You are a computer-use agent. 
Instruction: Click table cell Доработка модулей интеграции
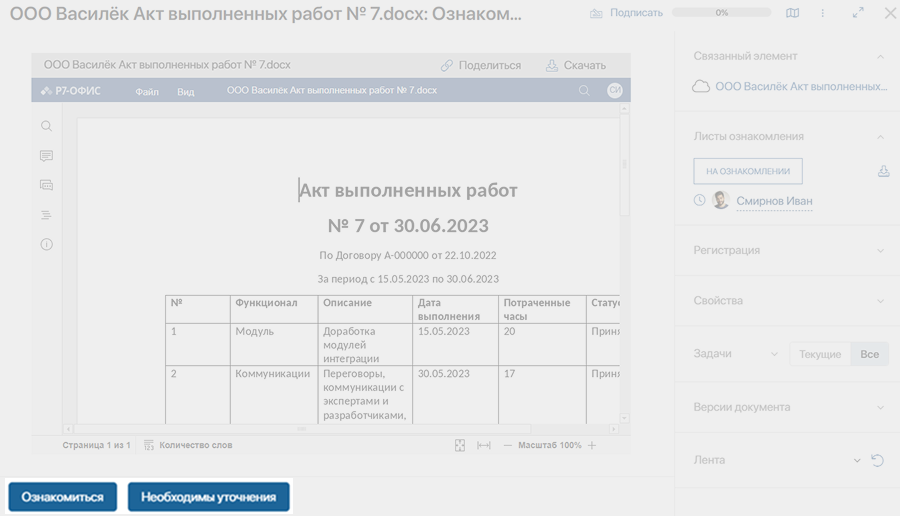click(x=365, y=345)
